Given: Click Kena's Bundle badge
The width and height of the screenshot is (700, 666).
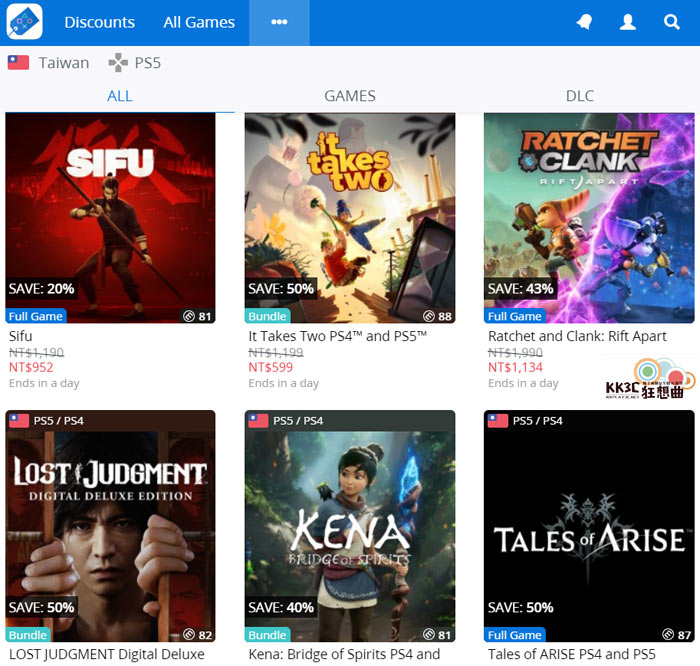Looking at the screenshot, I should tap(267, 634).
